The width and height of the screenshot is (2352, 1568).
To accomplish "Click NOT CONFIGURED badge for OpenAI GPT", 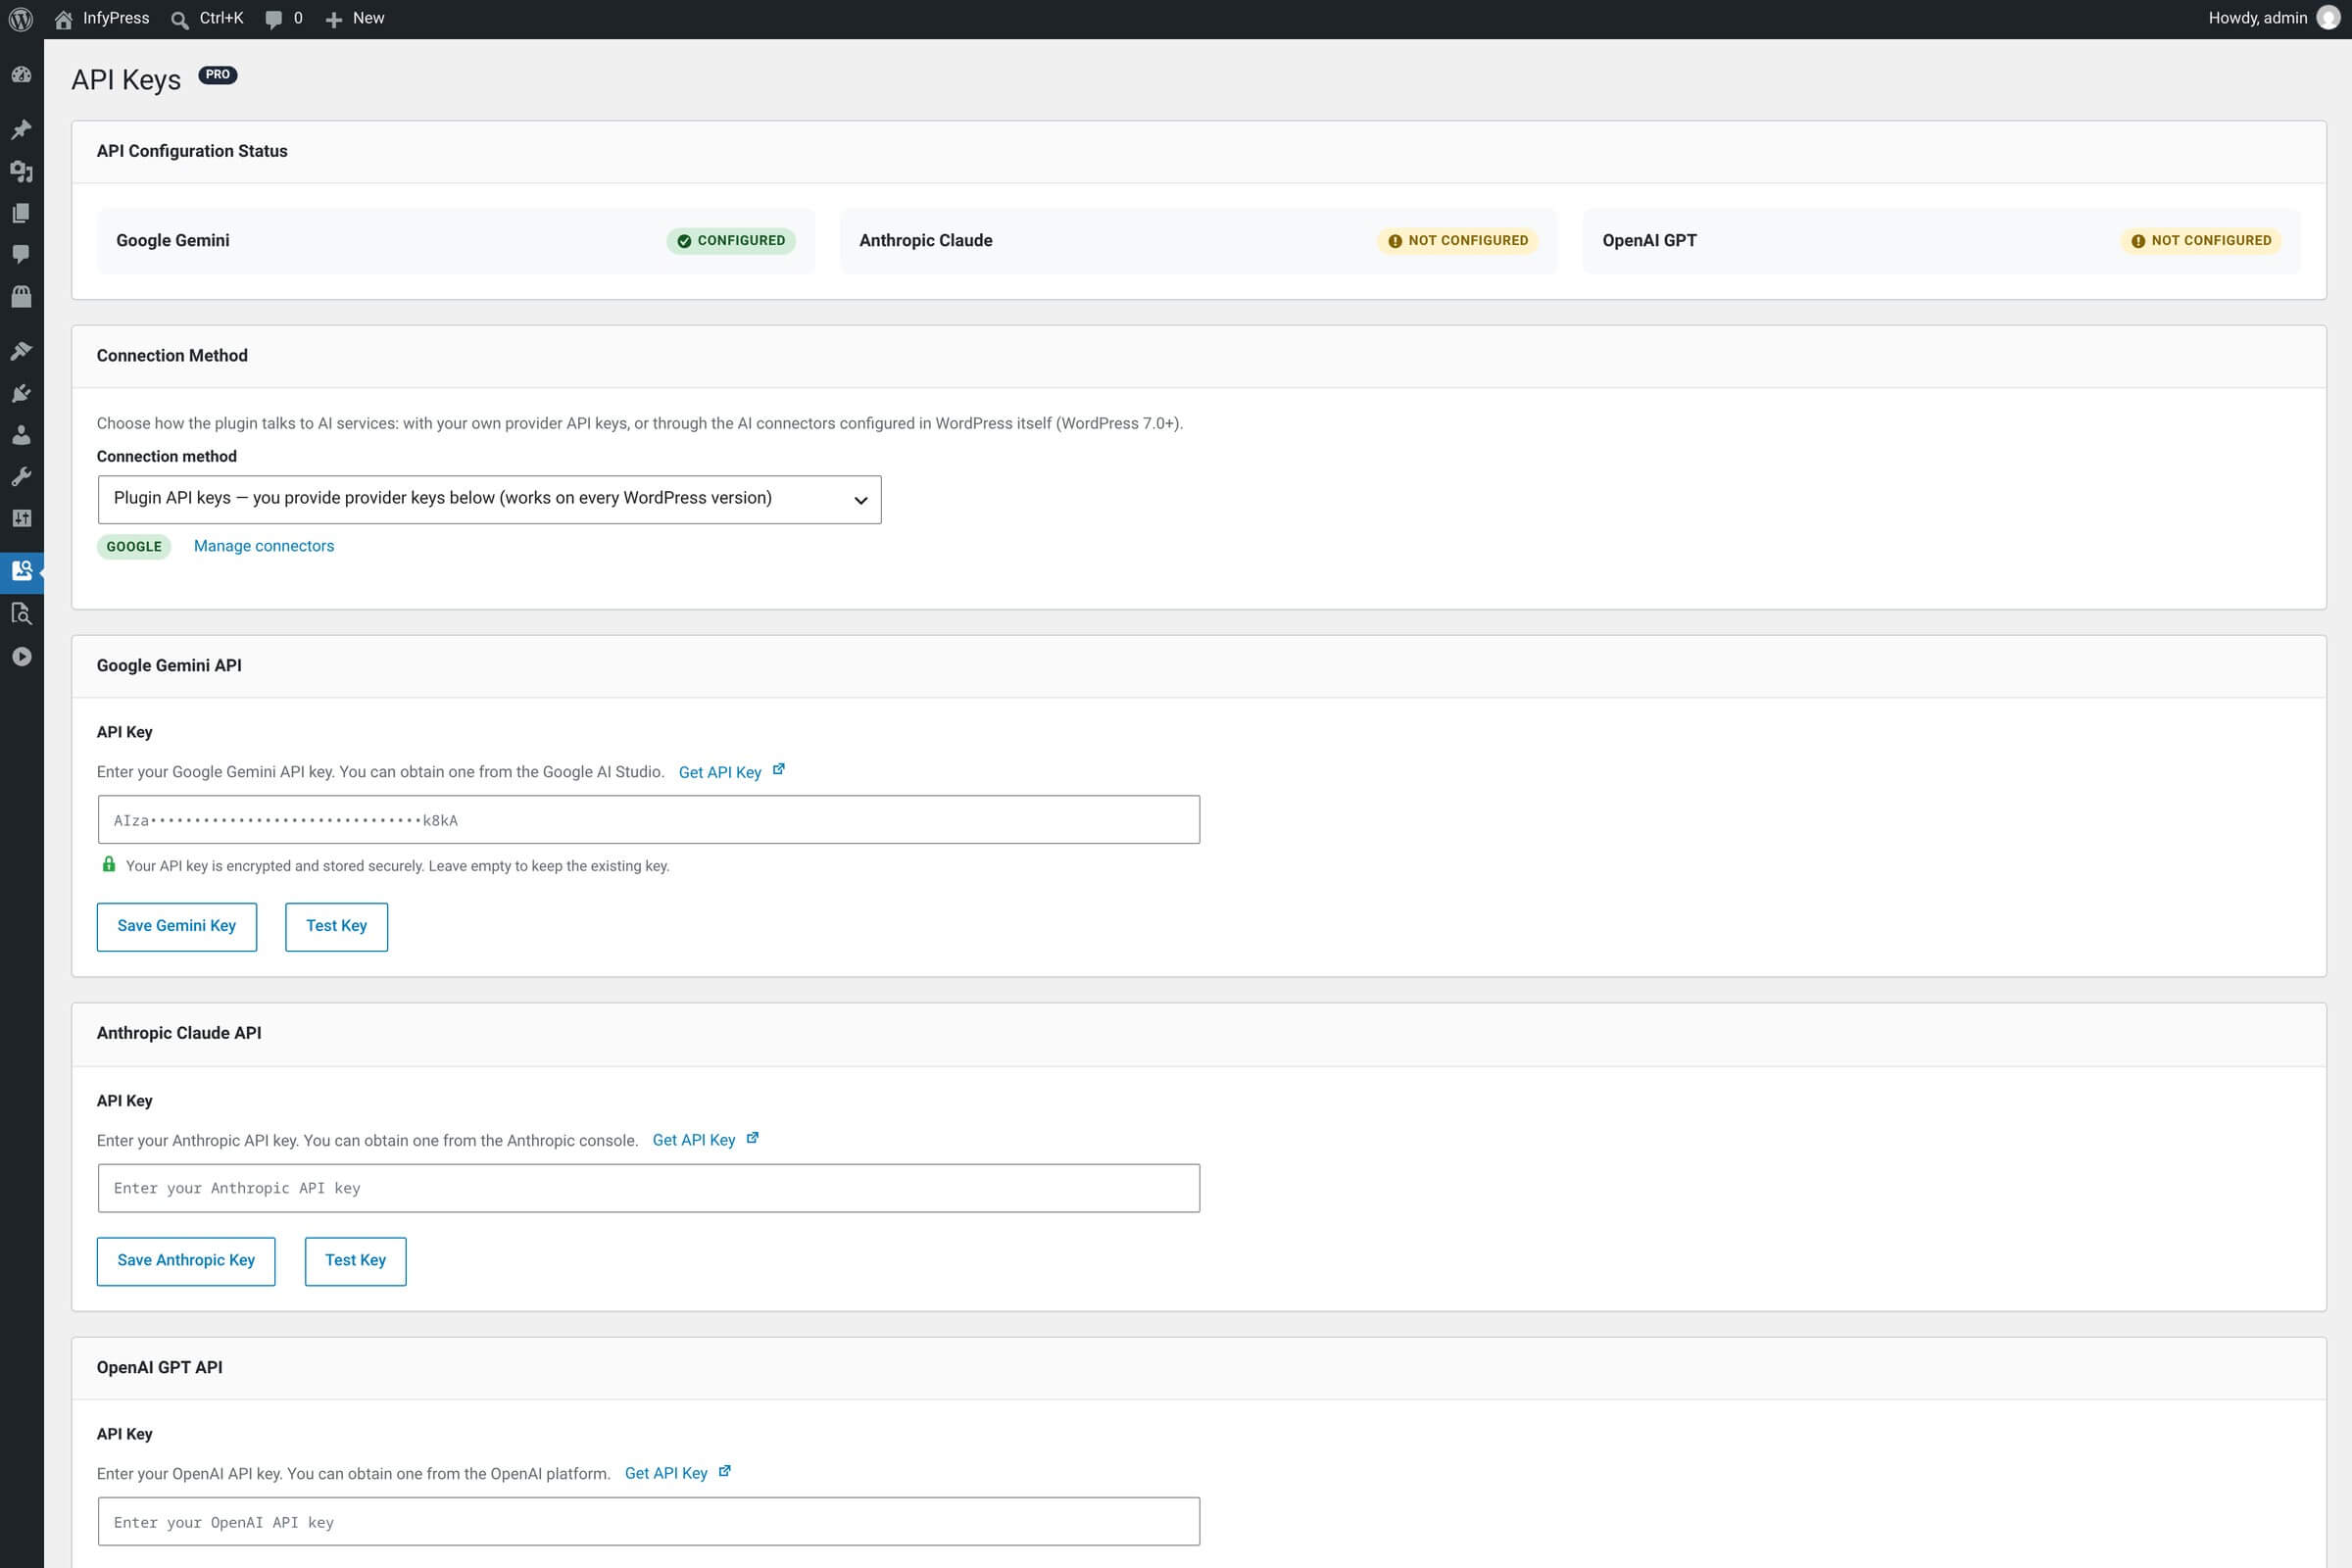I will tap(2201, 241).
